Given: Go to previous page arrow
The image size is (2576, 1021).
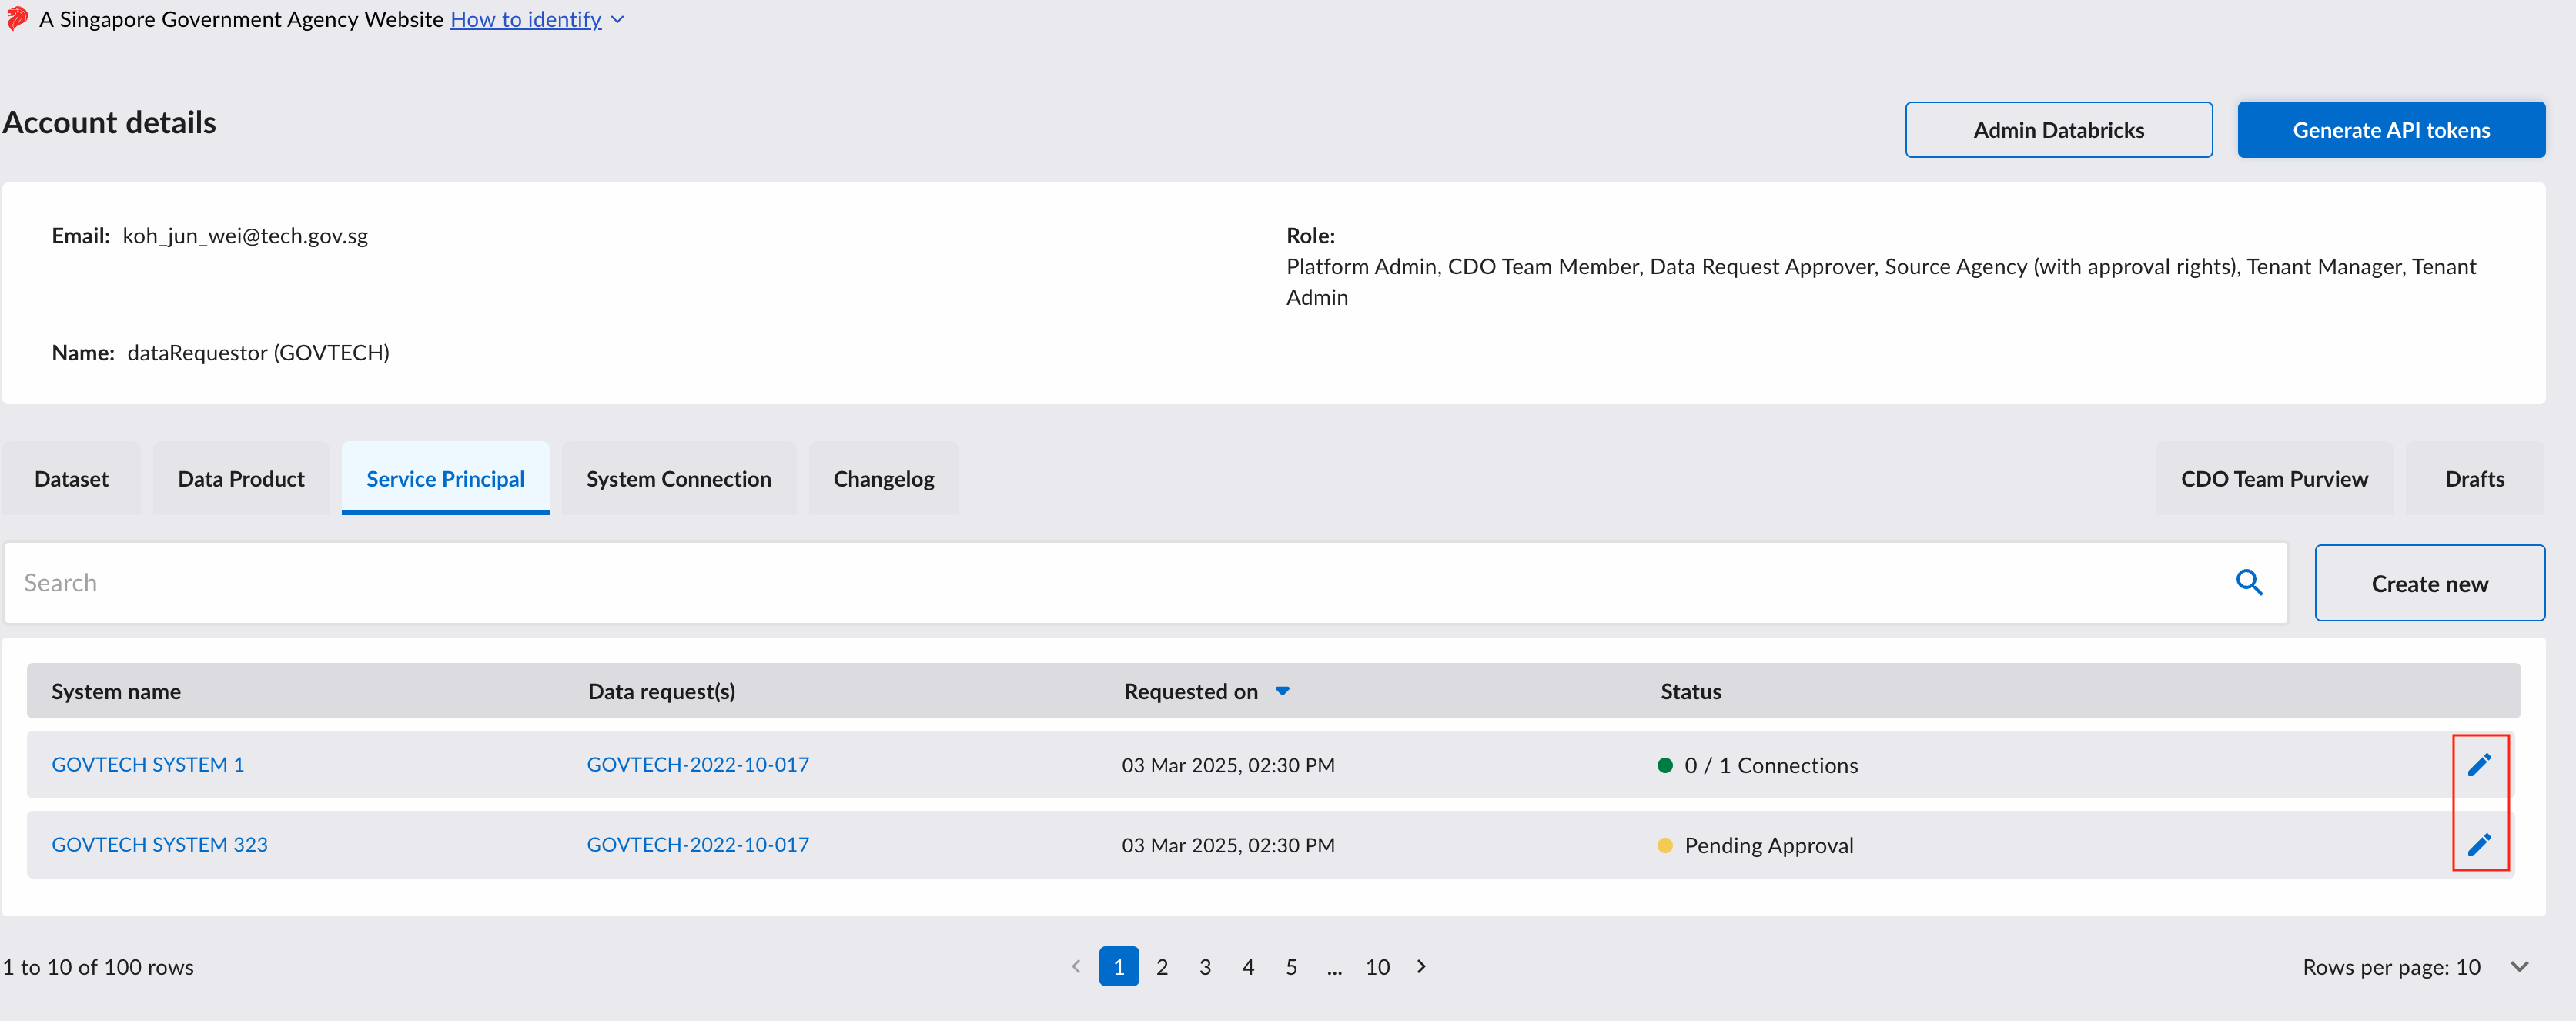Looking at the screenshot, I should (1076, 966).
